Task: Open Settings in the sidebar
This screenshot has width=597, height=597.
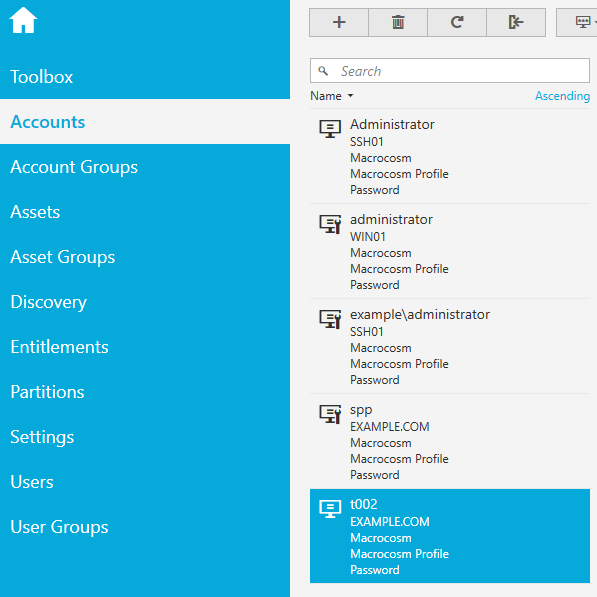Action: tap(42, 437)
